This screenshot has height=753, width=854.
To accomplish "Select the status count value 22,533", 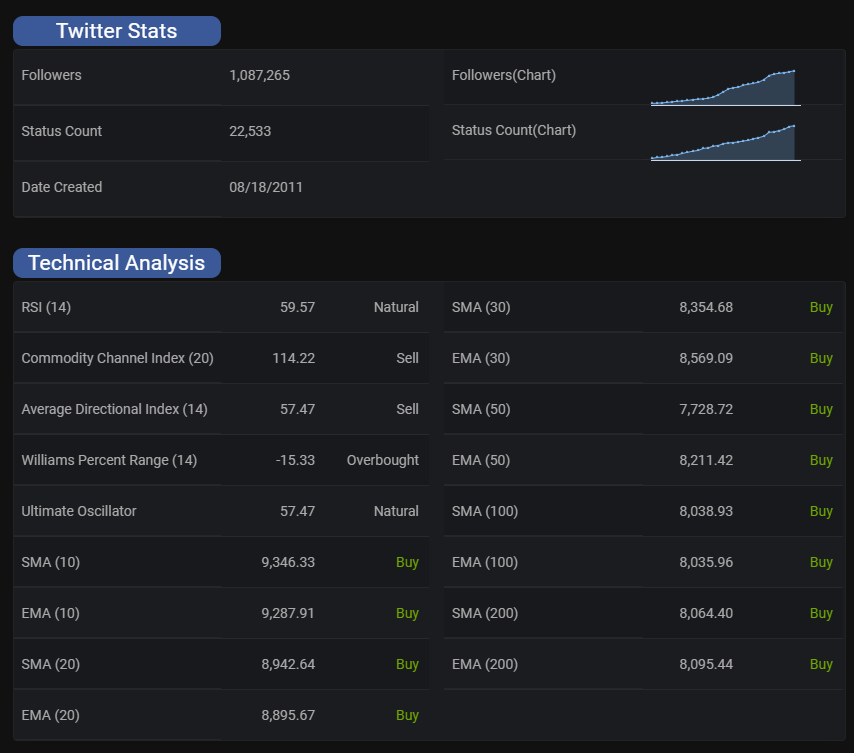I will tap(250, 131).
